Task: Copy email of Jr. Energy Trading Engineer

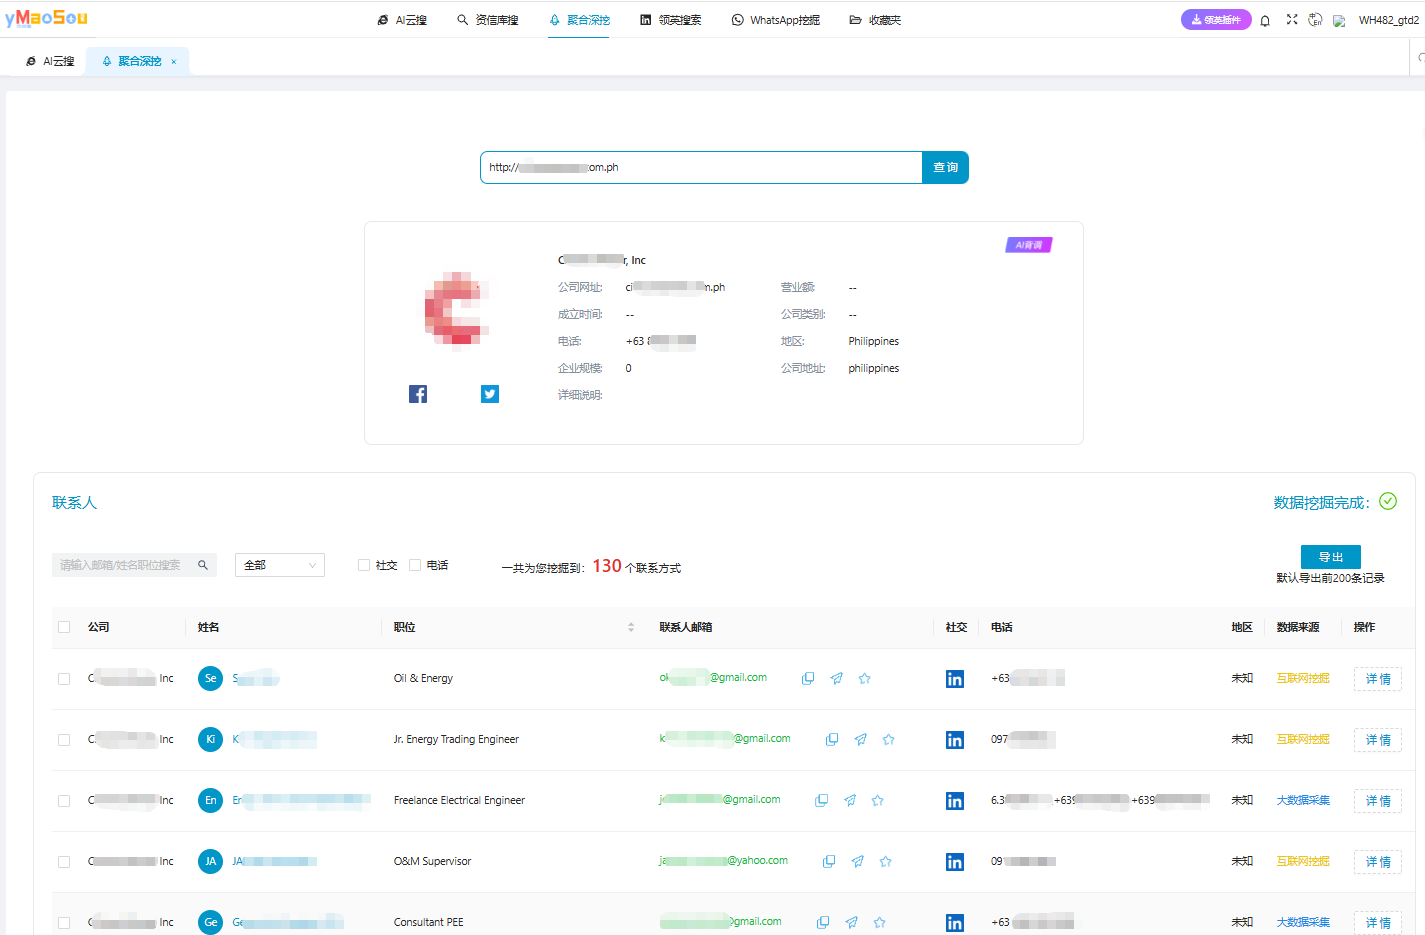Action: pos(831,740)
